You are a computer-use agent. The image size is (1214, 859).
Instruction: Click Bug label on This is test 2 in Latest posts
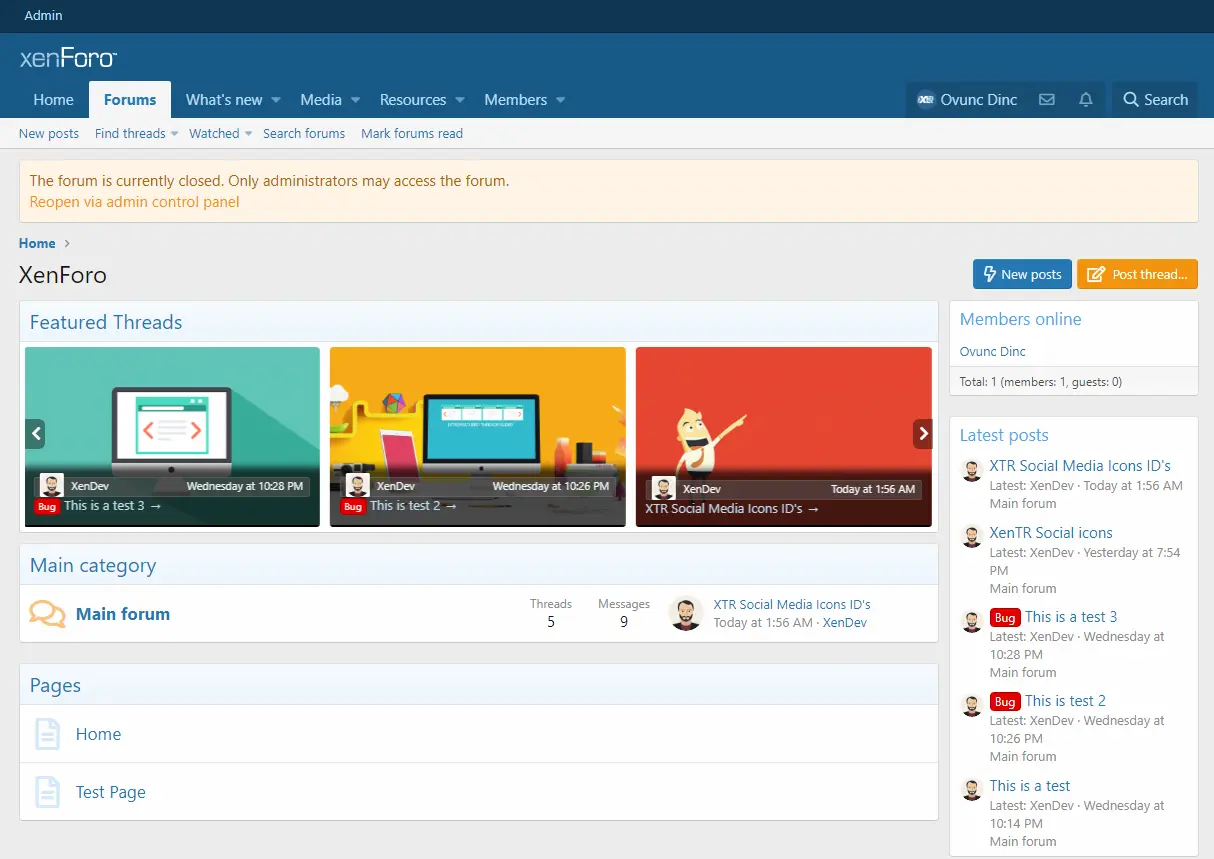coord(1005,702)
